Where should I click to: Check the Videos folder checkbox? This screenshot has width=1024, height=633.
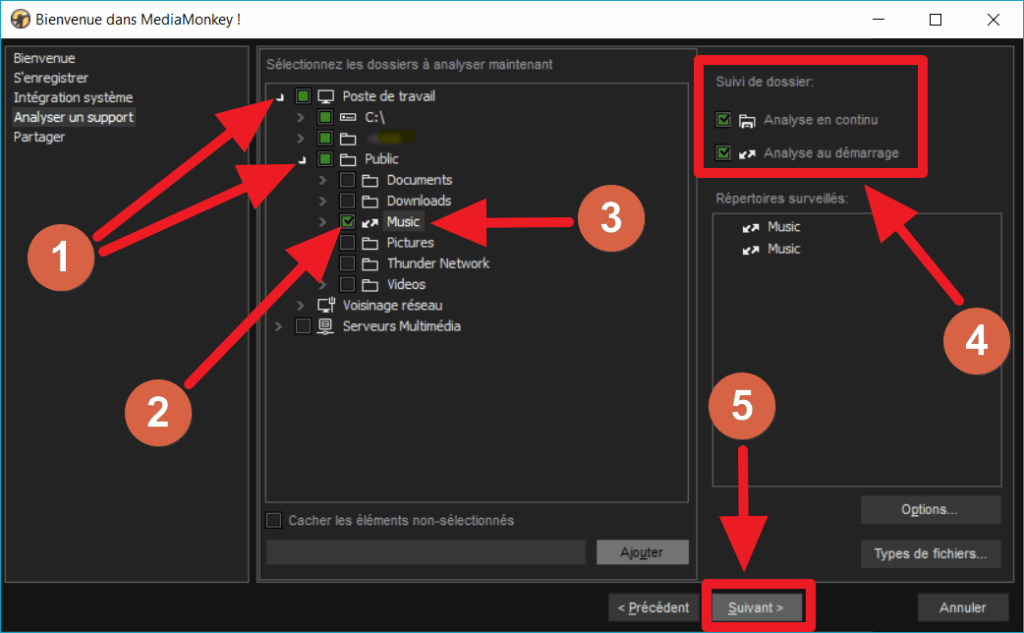point(347,284)
